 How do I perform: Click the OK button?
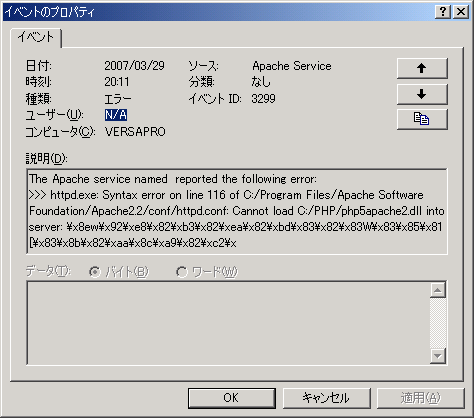pyautogui.click(x=231, y=398)
